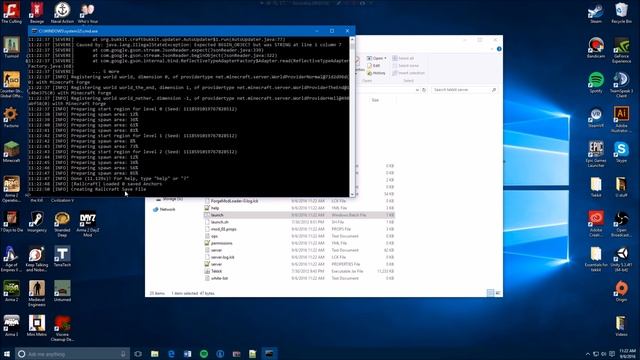This screenshot has height=360, width=640.
Task: Open the Explorer ribbon Open dropdown
Action: tap(376, 58)
